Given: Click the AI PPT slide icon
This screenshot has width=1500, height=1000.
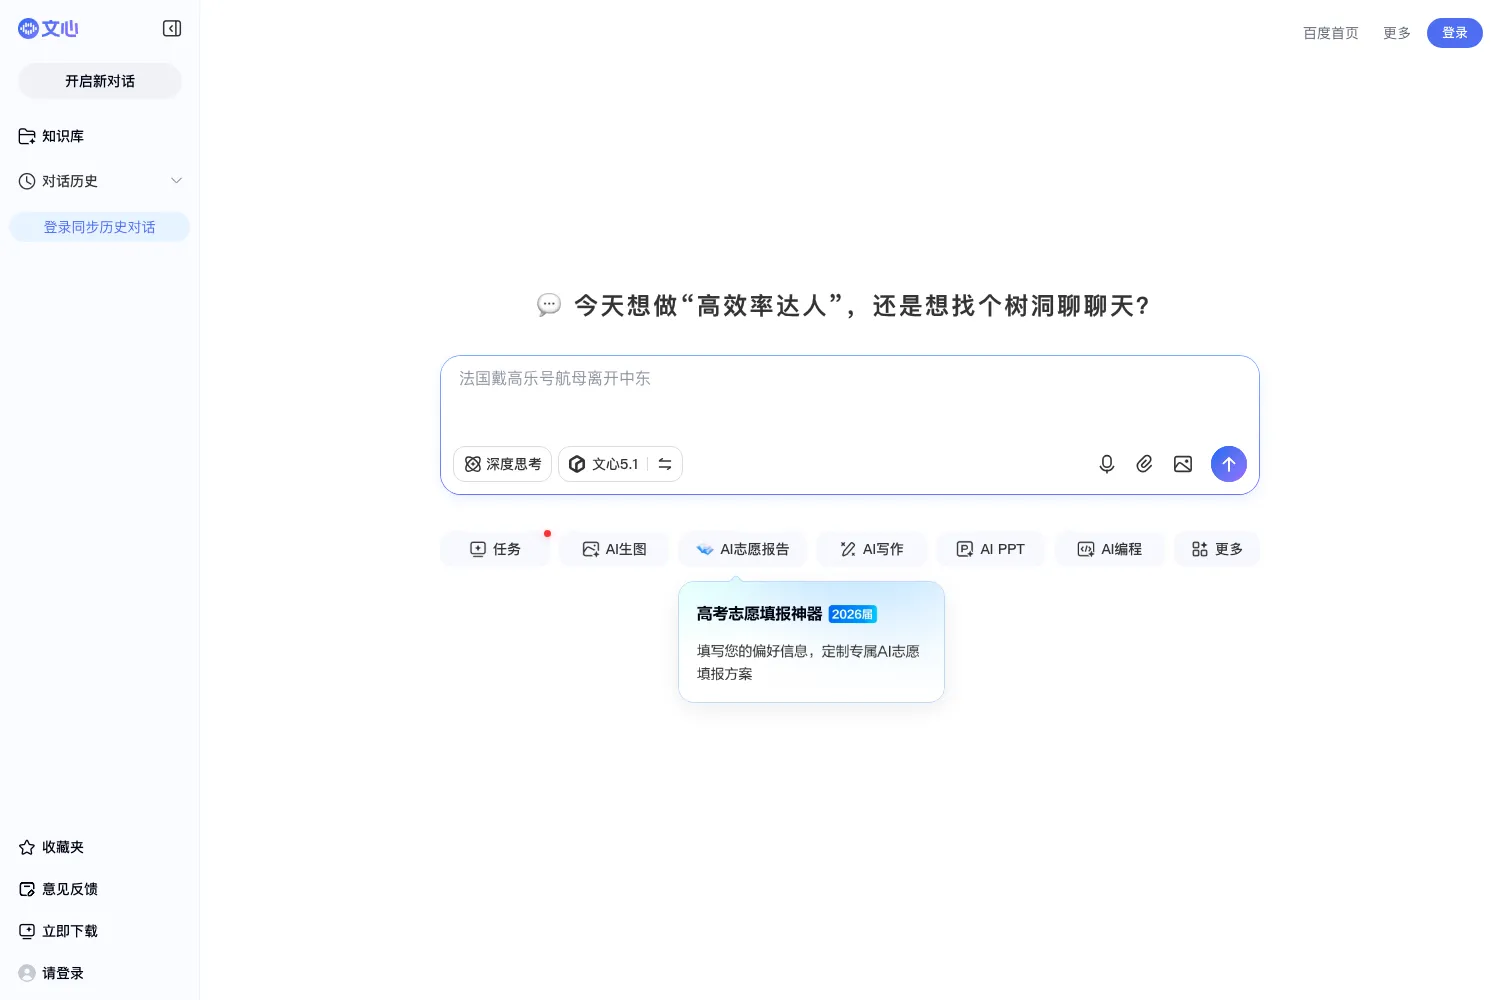Looking at the screenshot, I should point(965,549).
